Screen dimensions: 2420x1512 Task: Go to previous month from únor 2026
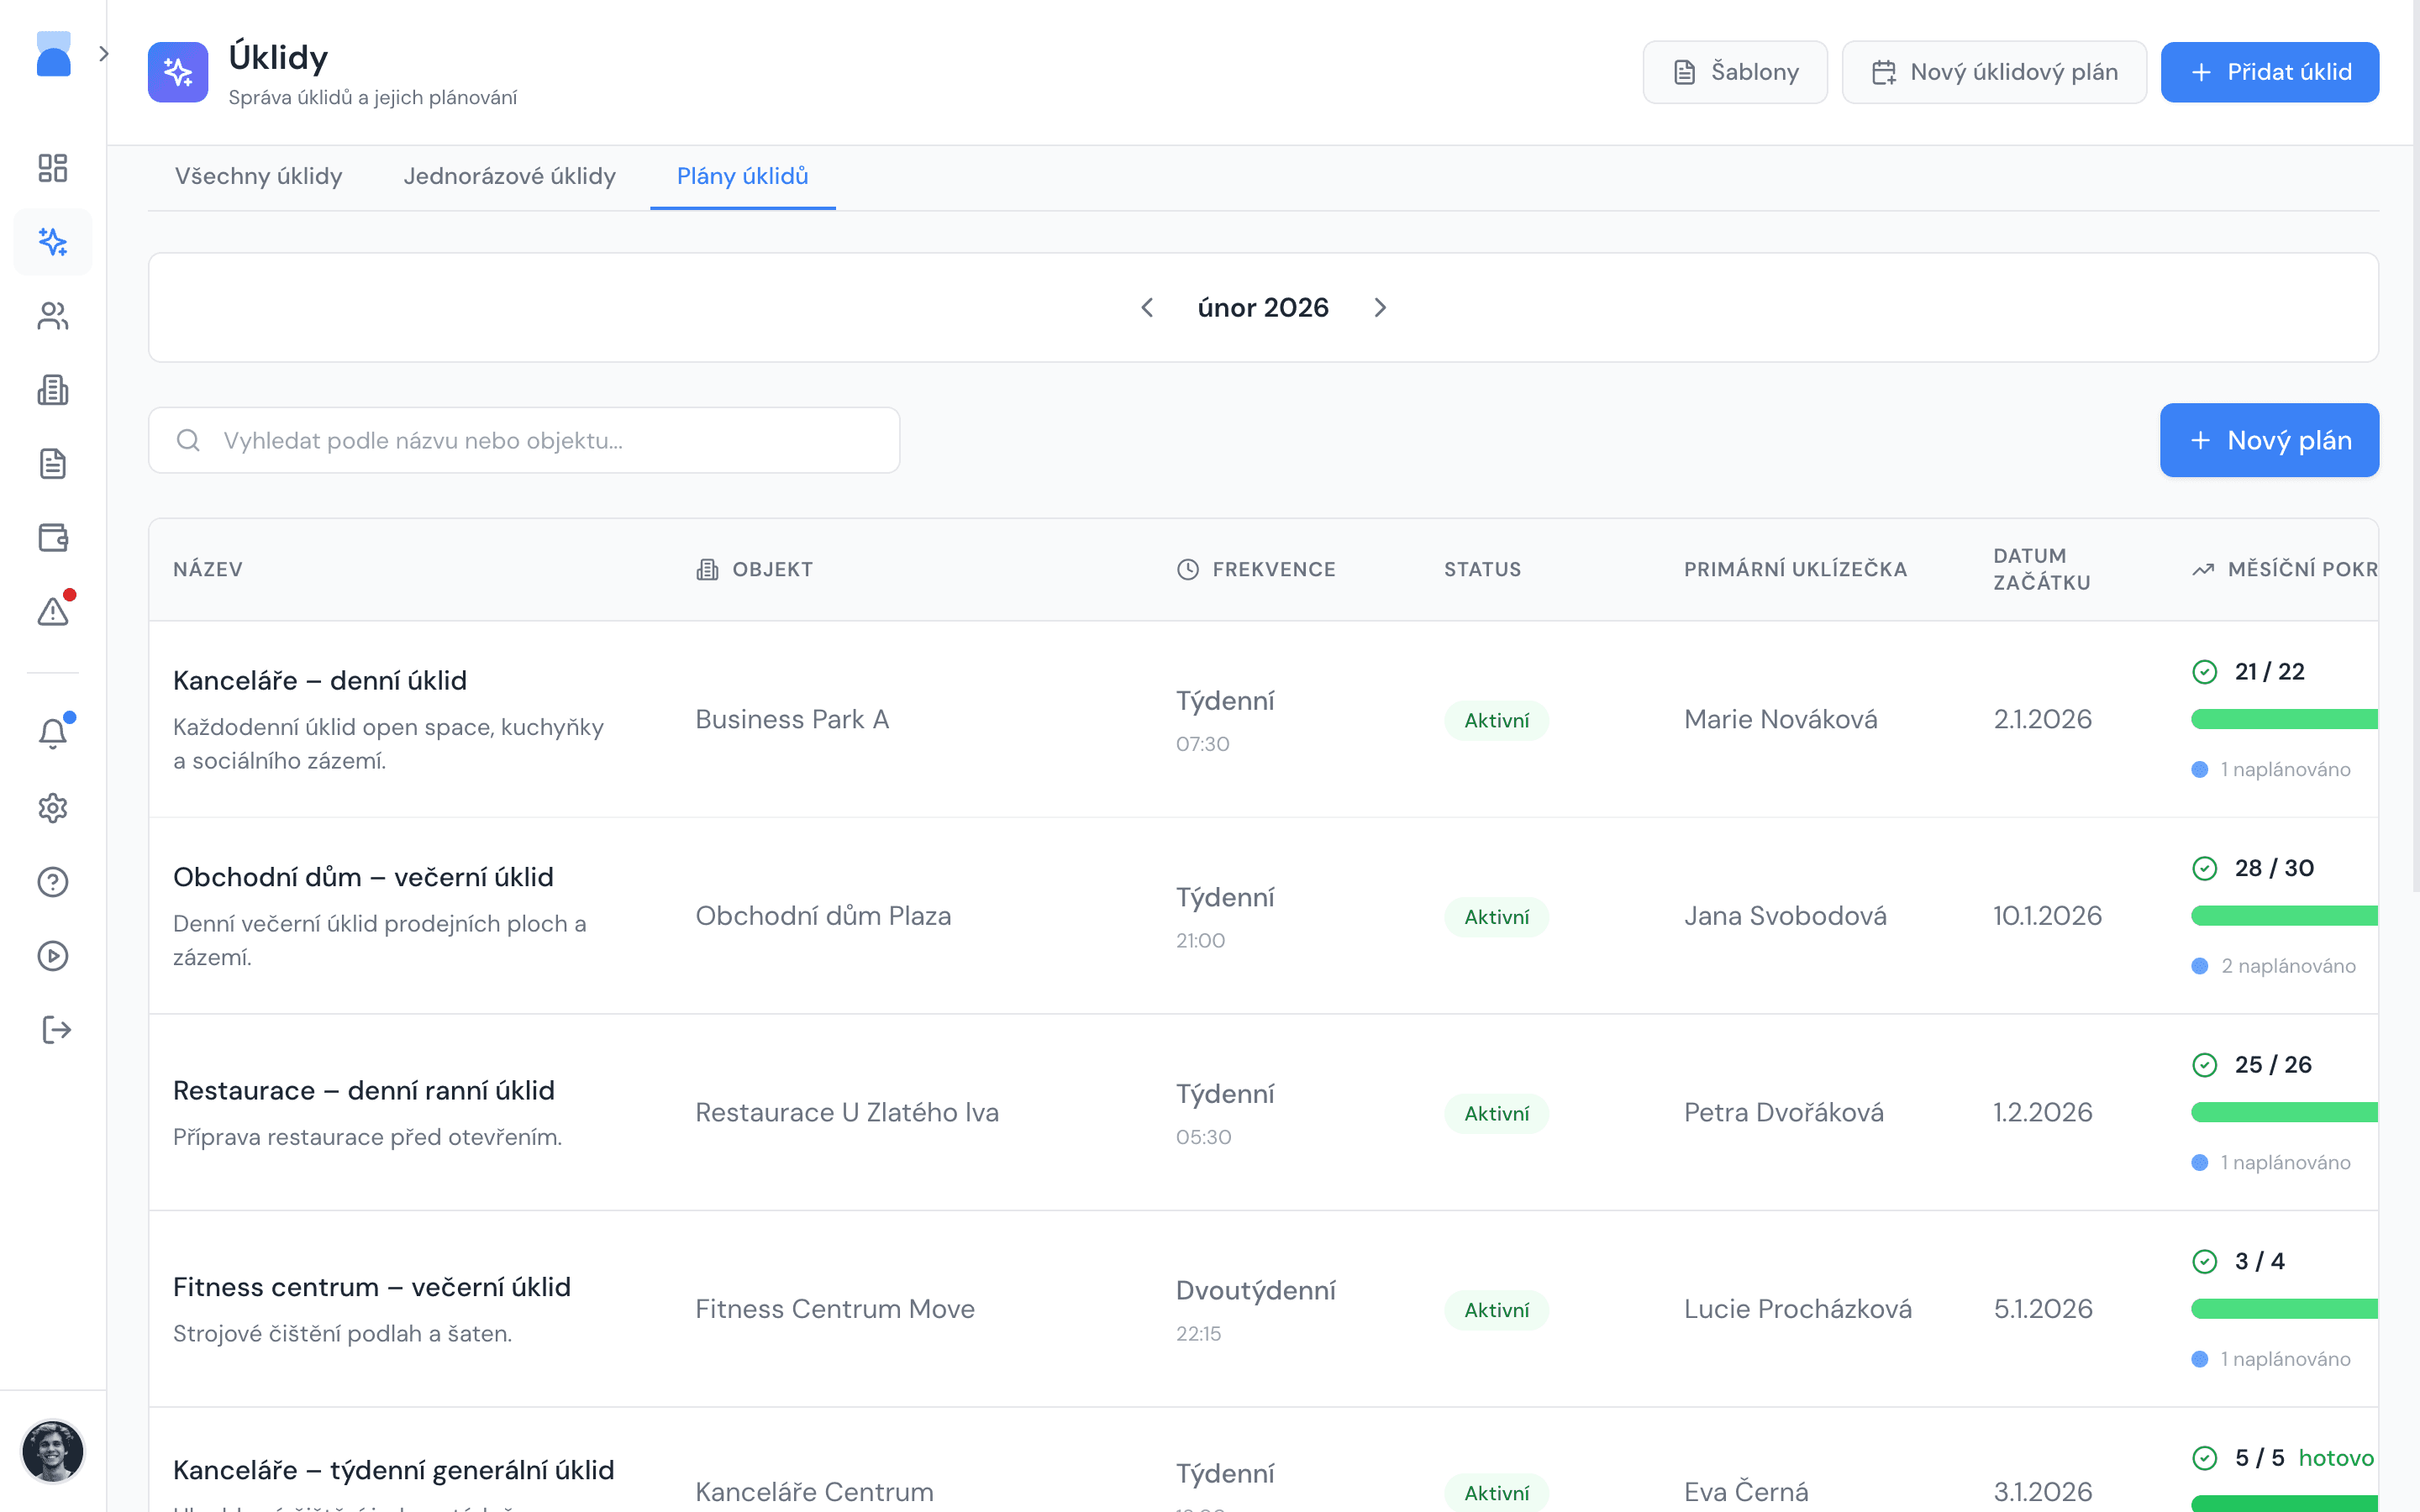(1147, 308)
